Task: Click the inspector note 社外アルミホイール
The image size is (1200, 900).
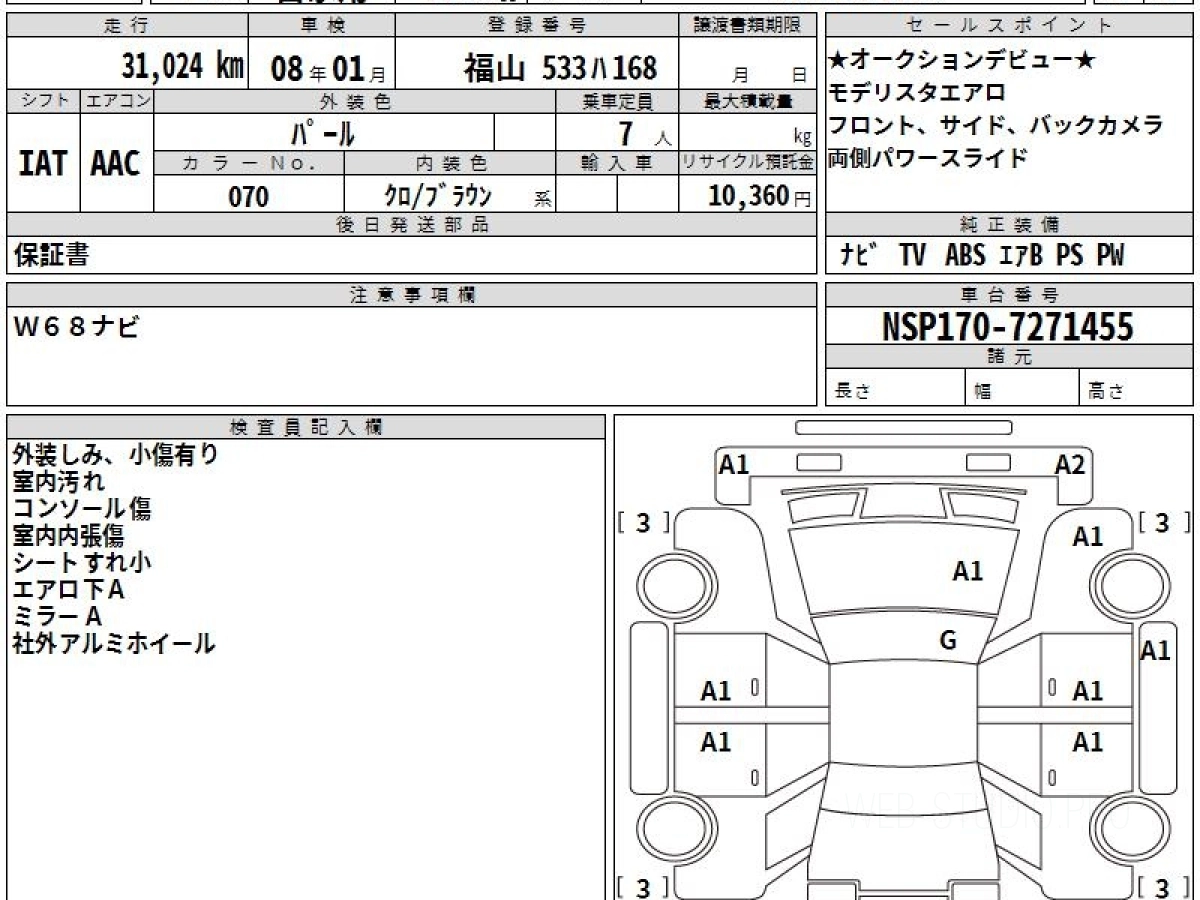Action: tap(113, 644)
